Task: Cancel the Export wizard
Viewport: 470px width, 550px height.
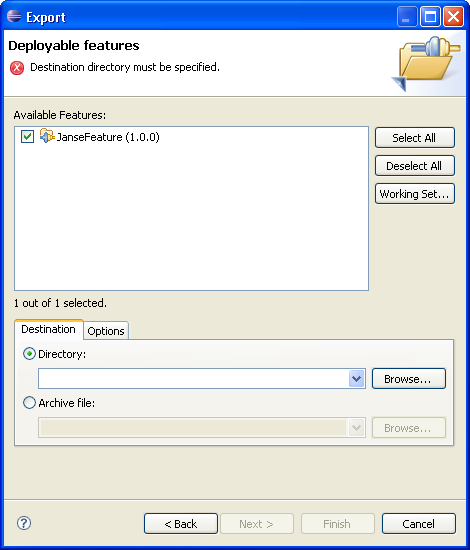Action: tap(419, 524)
